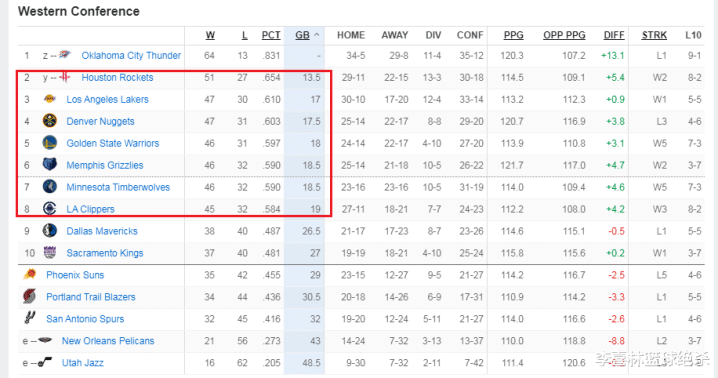The width and height of the screenshot is (718, 378).
Task: Open the Houston Rockets team link
Action: tap(117, 77)
